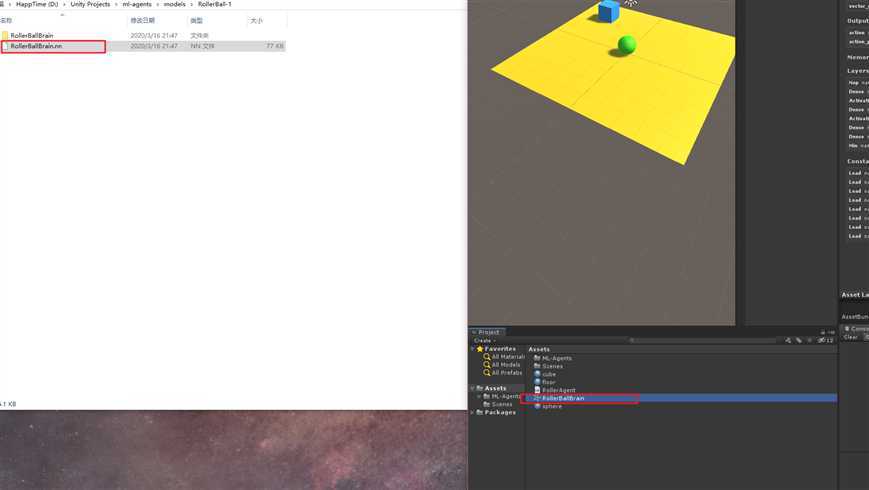Image resolution: width=869 pixels, height=490 pixels.
Task: Open the chevron after models
Action: point(192,4)
